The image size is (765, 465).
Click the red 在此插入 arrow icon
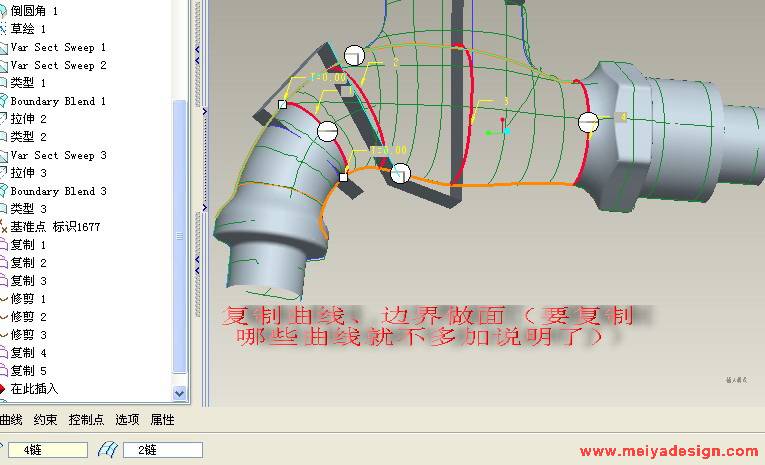[x=2, y=389]
